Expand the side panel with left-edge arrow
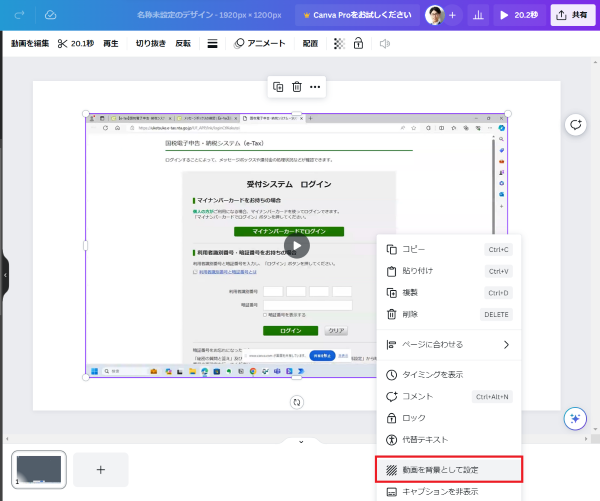This screenshot has width=600, height=501. click(x=5, y=275)
